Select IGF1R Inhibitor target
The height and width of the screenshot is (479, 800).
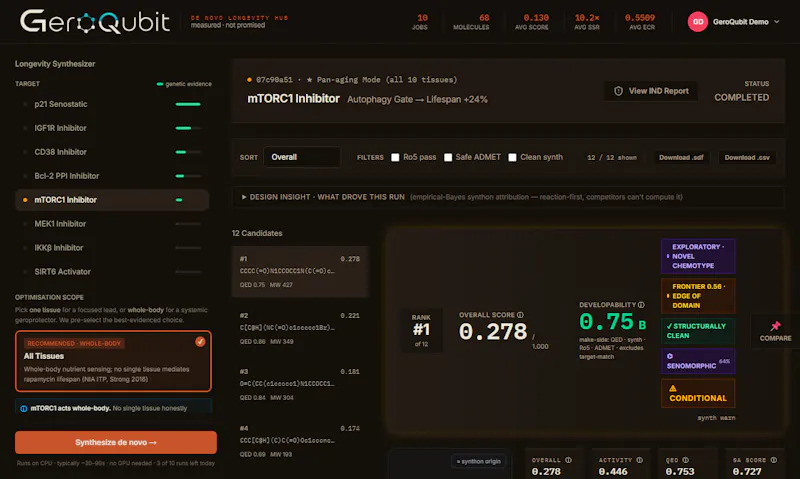(112, 128)
